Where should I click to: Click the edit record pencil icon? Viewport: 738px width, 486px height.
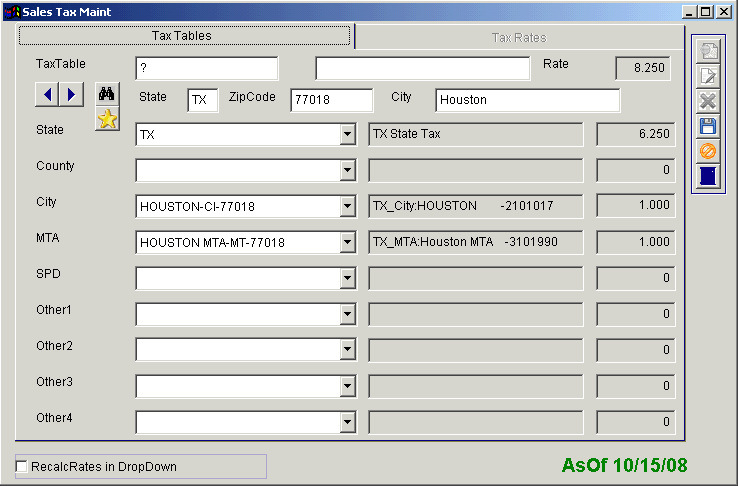point(708,76)
